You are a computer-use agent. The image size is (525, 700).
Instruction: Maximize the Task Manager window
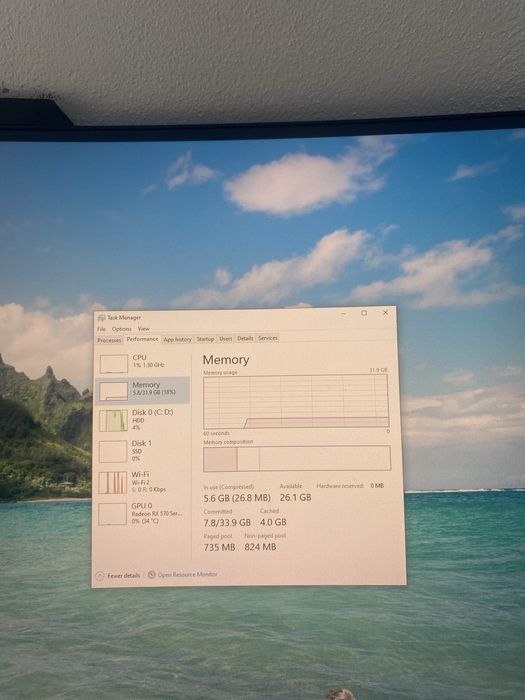pos(364,313)
